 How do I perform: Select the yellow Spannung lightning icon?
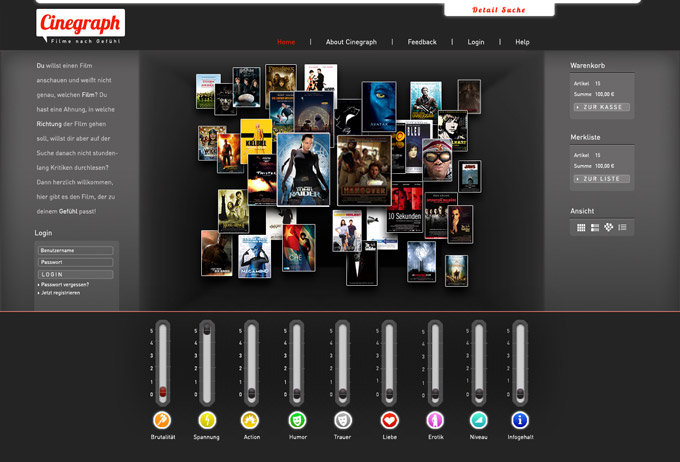point(207,421)
